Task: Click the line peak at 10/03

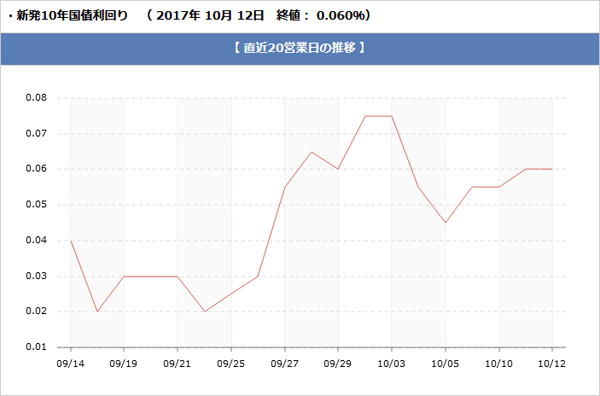Action: [x=391, y=116]
